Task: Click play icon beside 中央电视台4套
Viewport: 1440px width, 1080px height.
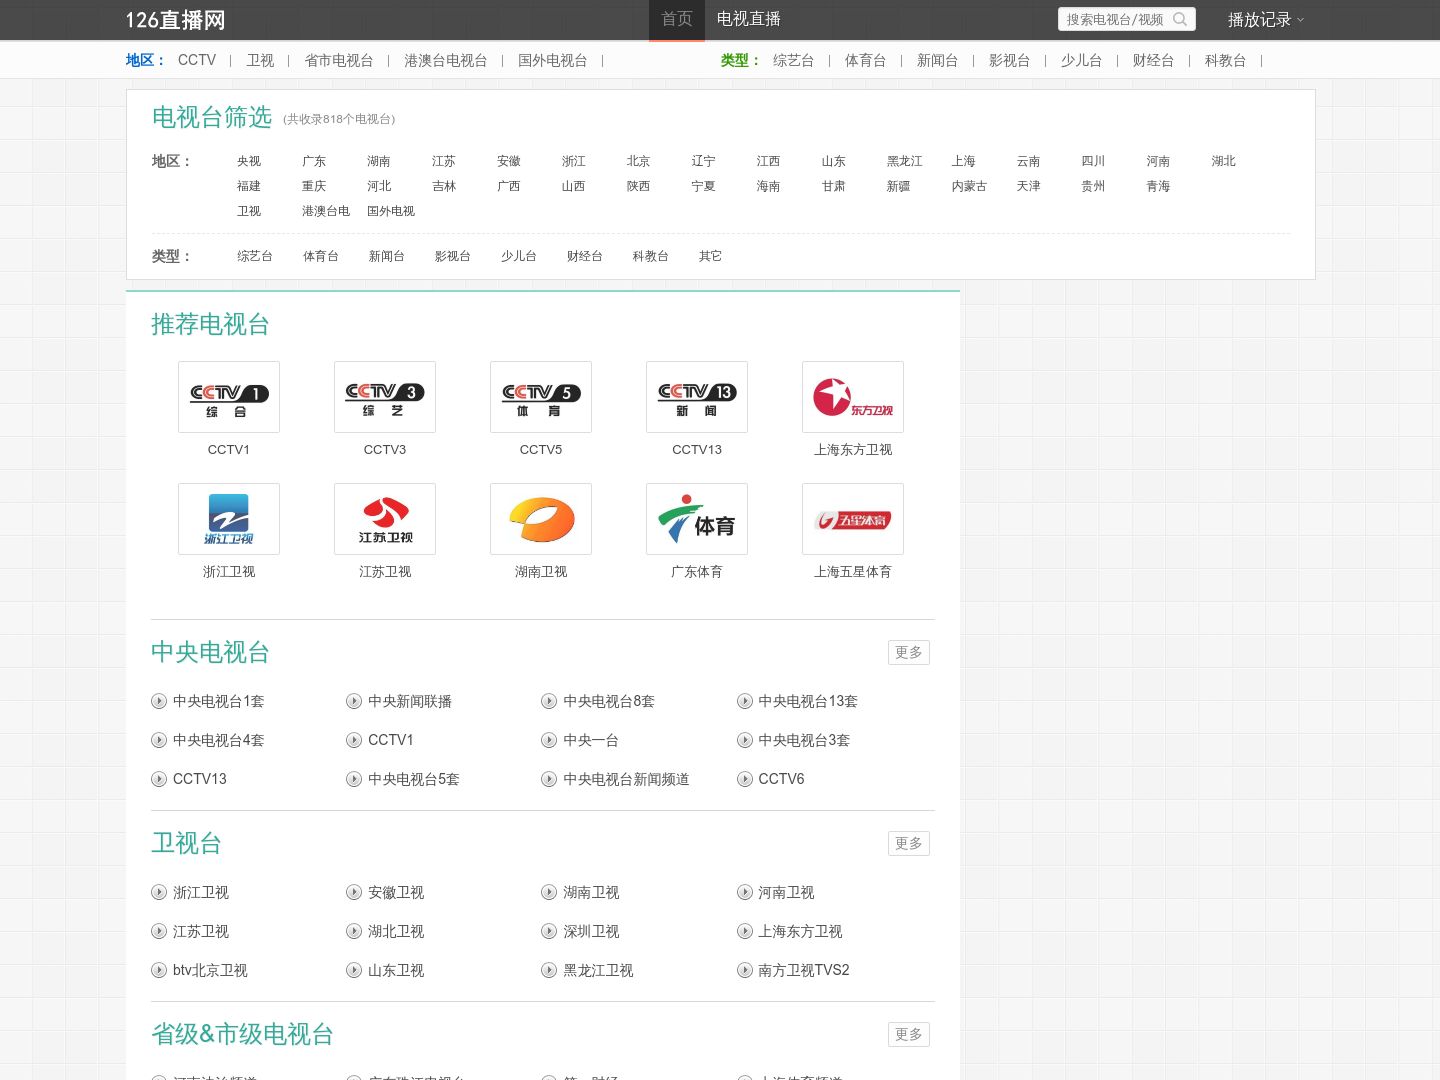Action: click(159, 740)
